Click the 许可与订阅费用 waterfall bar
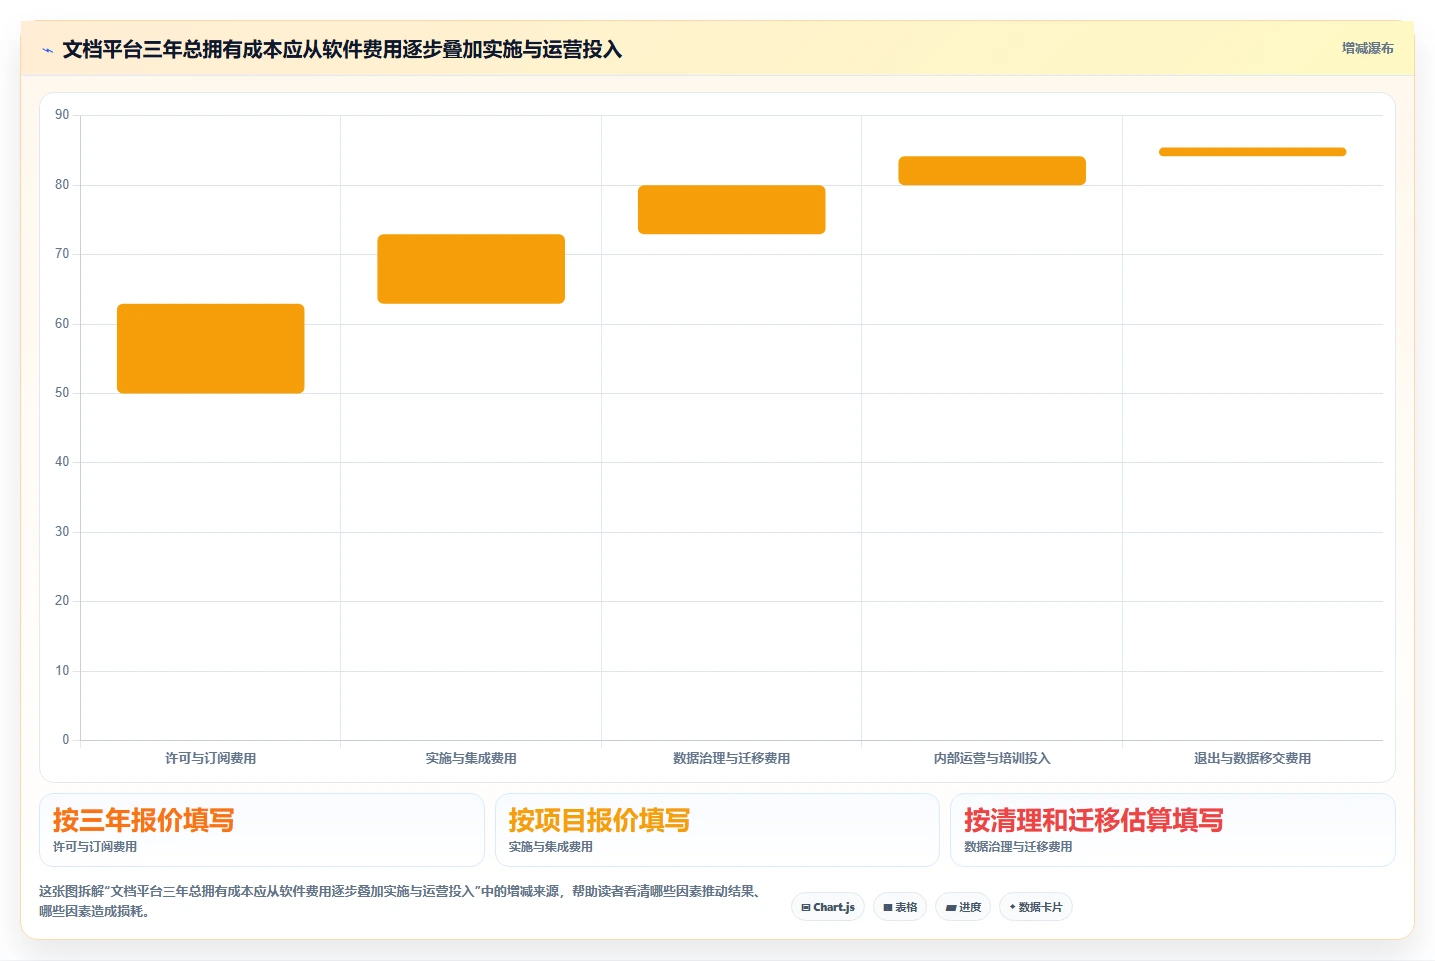This screenshot has width=1435, height=961. point(211,348)
